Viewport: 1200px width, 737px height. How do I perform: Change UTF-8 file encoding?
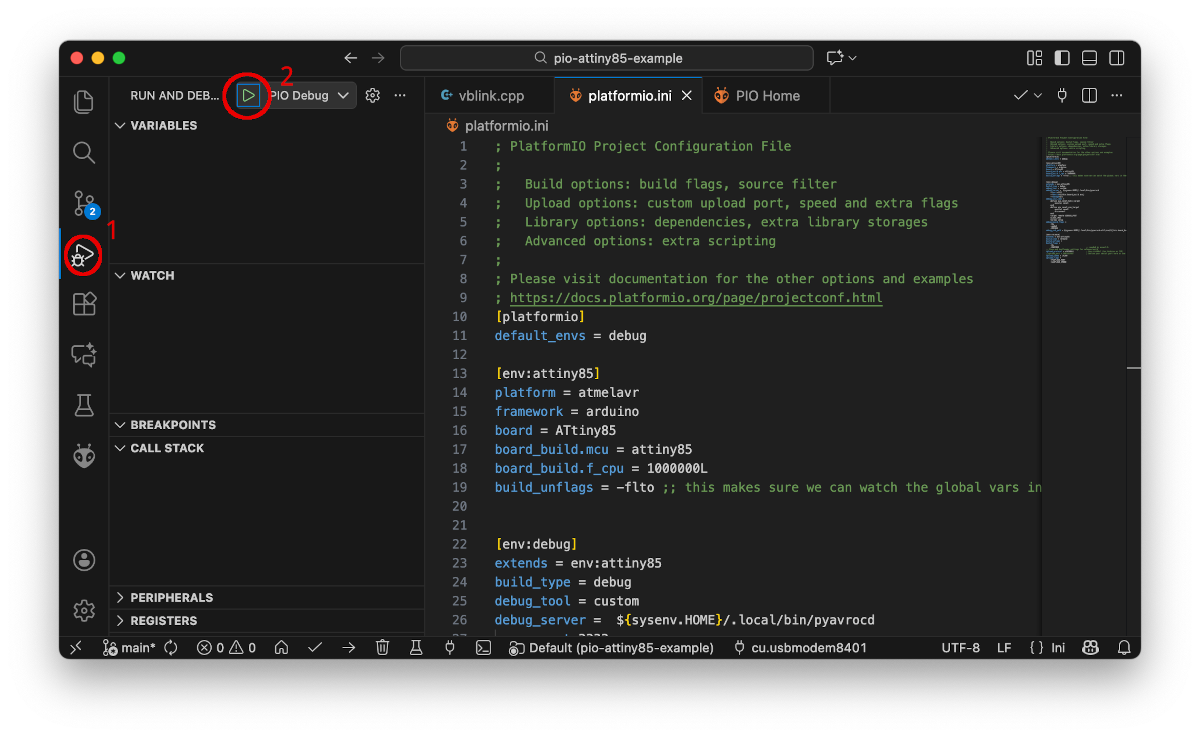tap(961, 648)
